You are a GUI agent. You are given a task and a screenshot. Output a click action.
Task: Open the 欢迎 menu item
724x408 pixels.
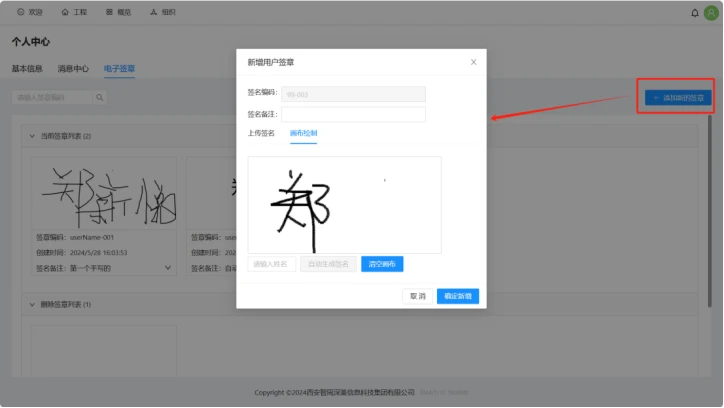coord(30,12)
